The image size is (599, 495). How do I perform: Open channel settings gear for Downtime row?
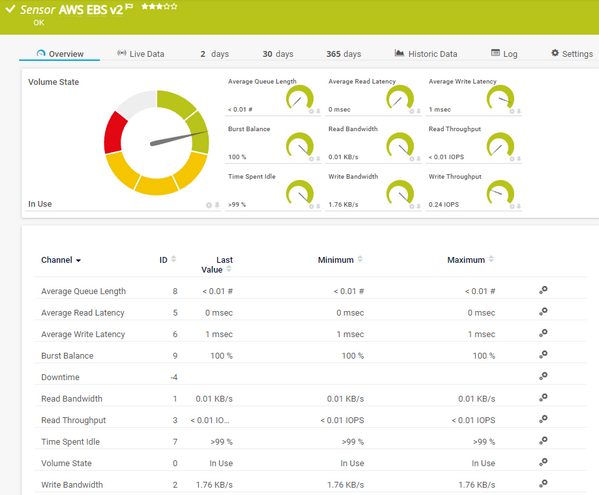pyautogui.click(x=543, y=376)
